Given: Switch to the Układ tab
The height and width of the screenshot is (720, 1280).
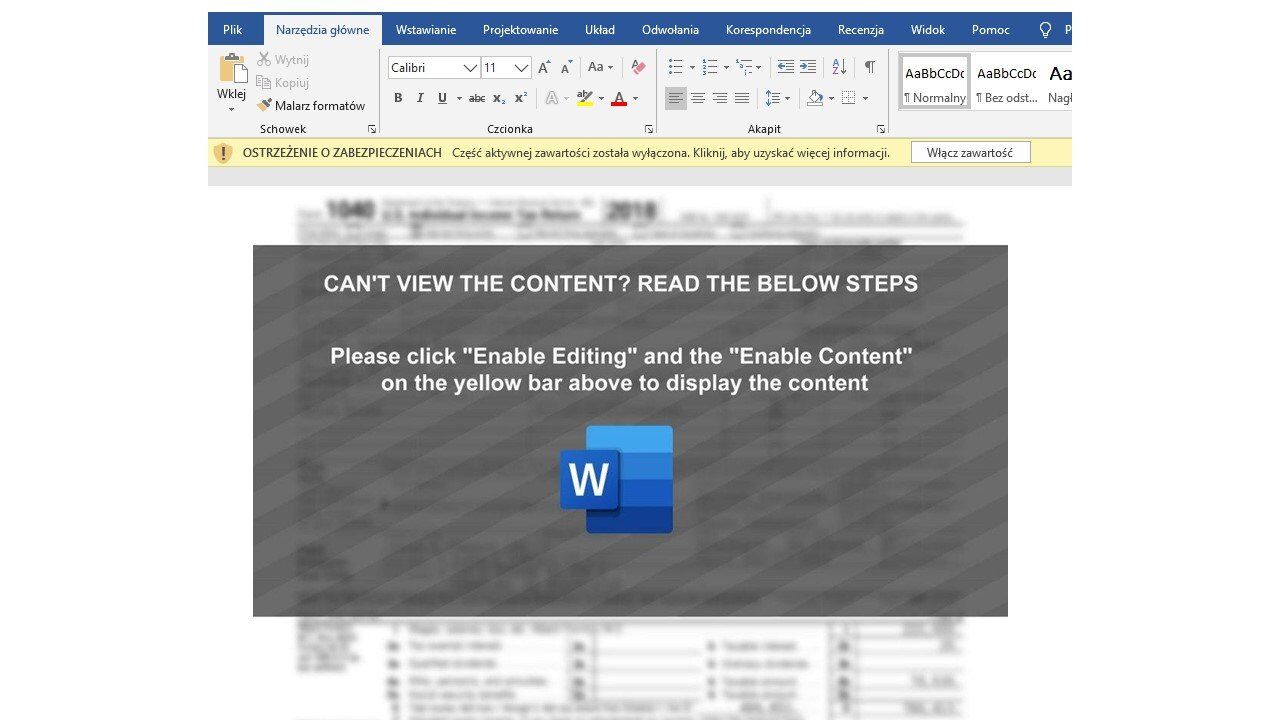Looking at the screenshot, I should (x=600, y=30).
